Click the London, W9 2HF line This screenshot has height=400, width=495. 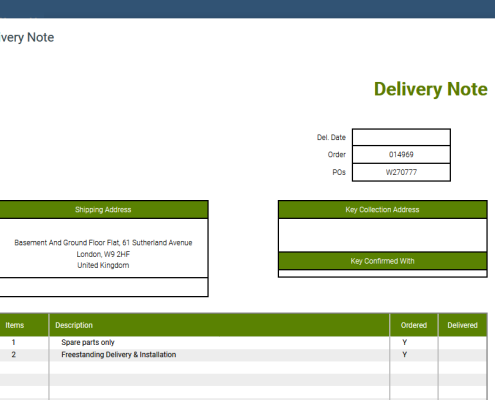coord(103,254)
